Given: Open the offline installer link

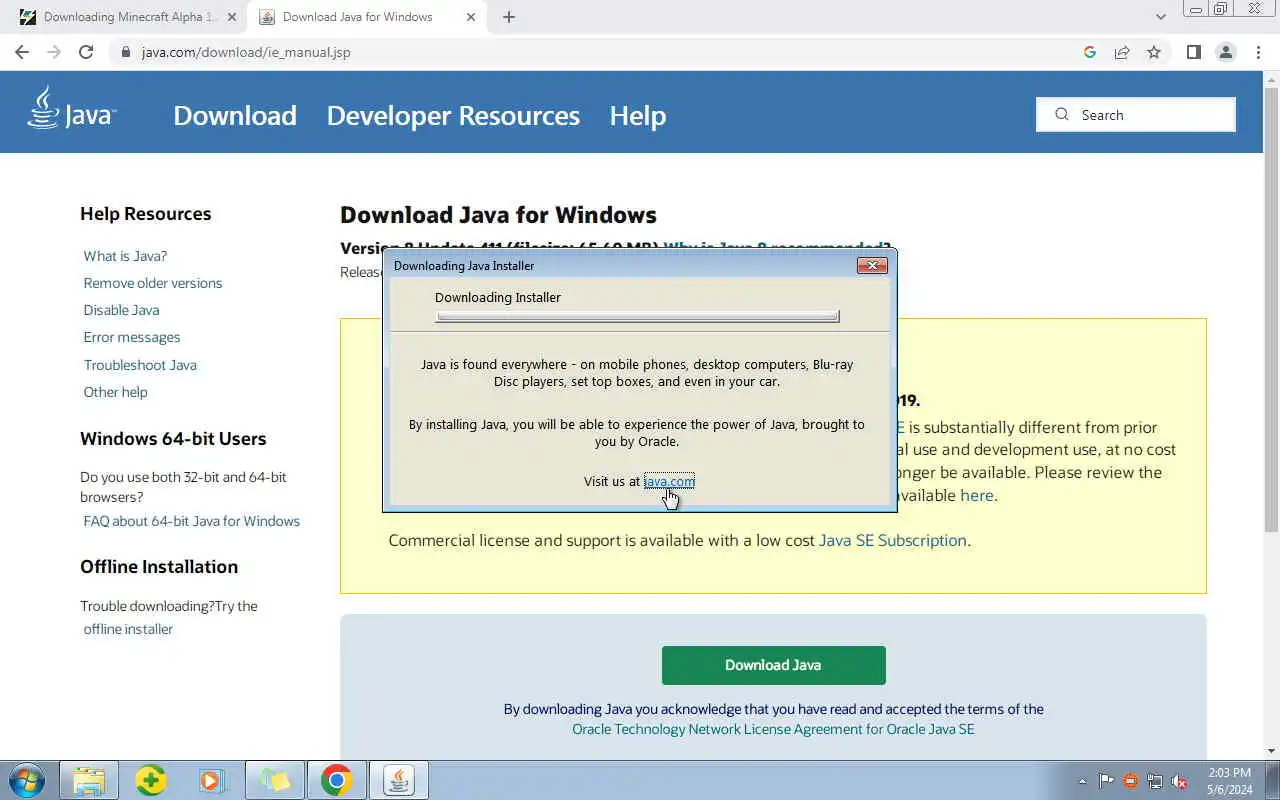Looking at the screenshot, I should (128, 629).
